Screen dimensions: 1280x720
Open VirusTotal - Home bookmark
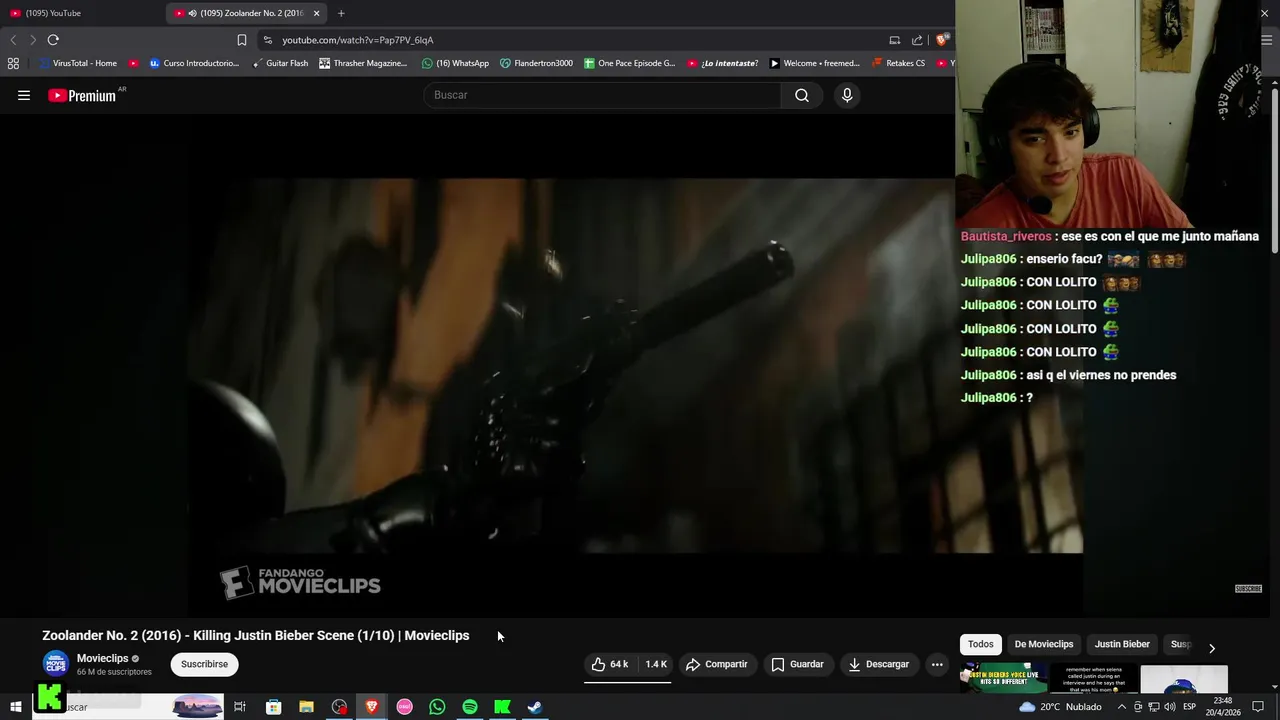(x=78, y=63)
